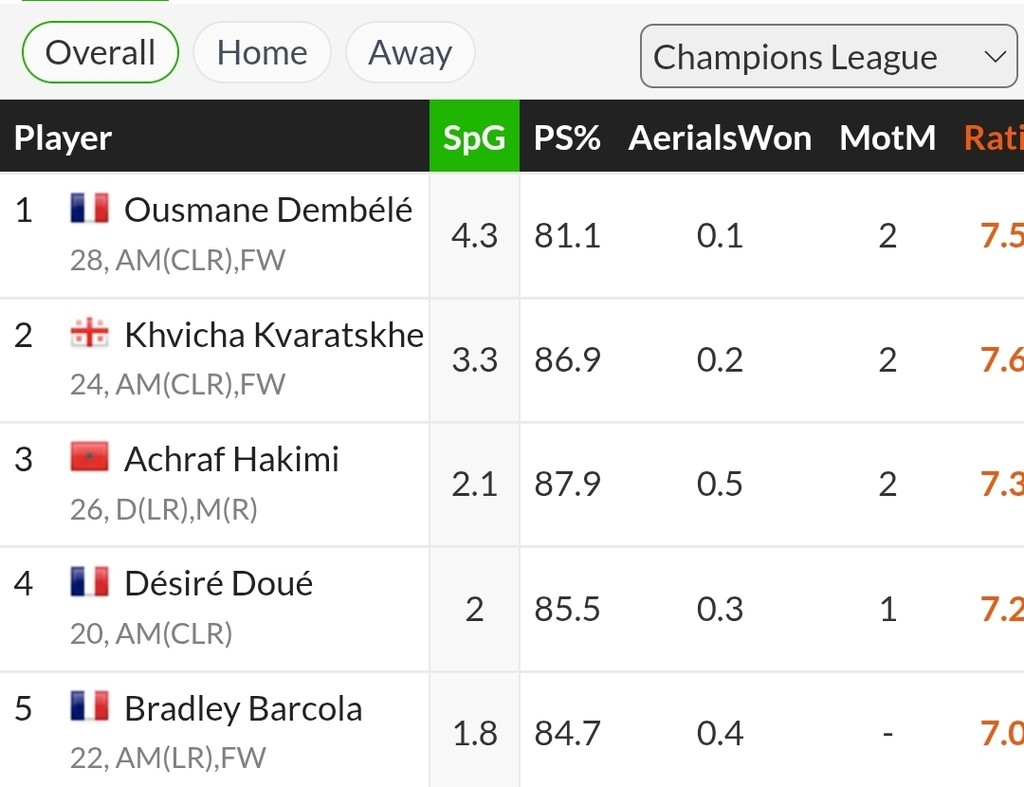Image resolution: width=1024 pixels, height=787 pixels.
Task: Click the dropdown chevron arrow
Action: [x=995, y=57]
